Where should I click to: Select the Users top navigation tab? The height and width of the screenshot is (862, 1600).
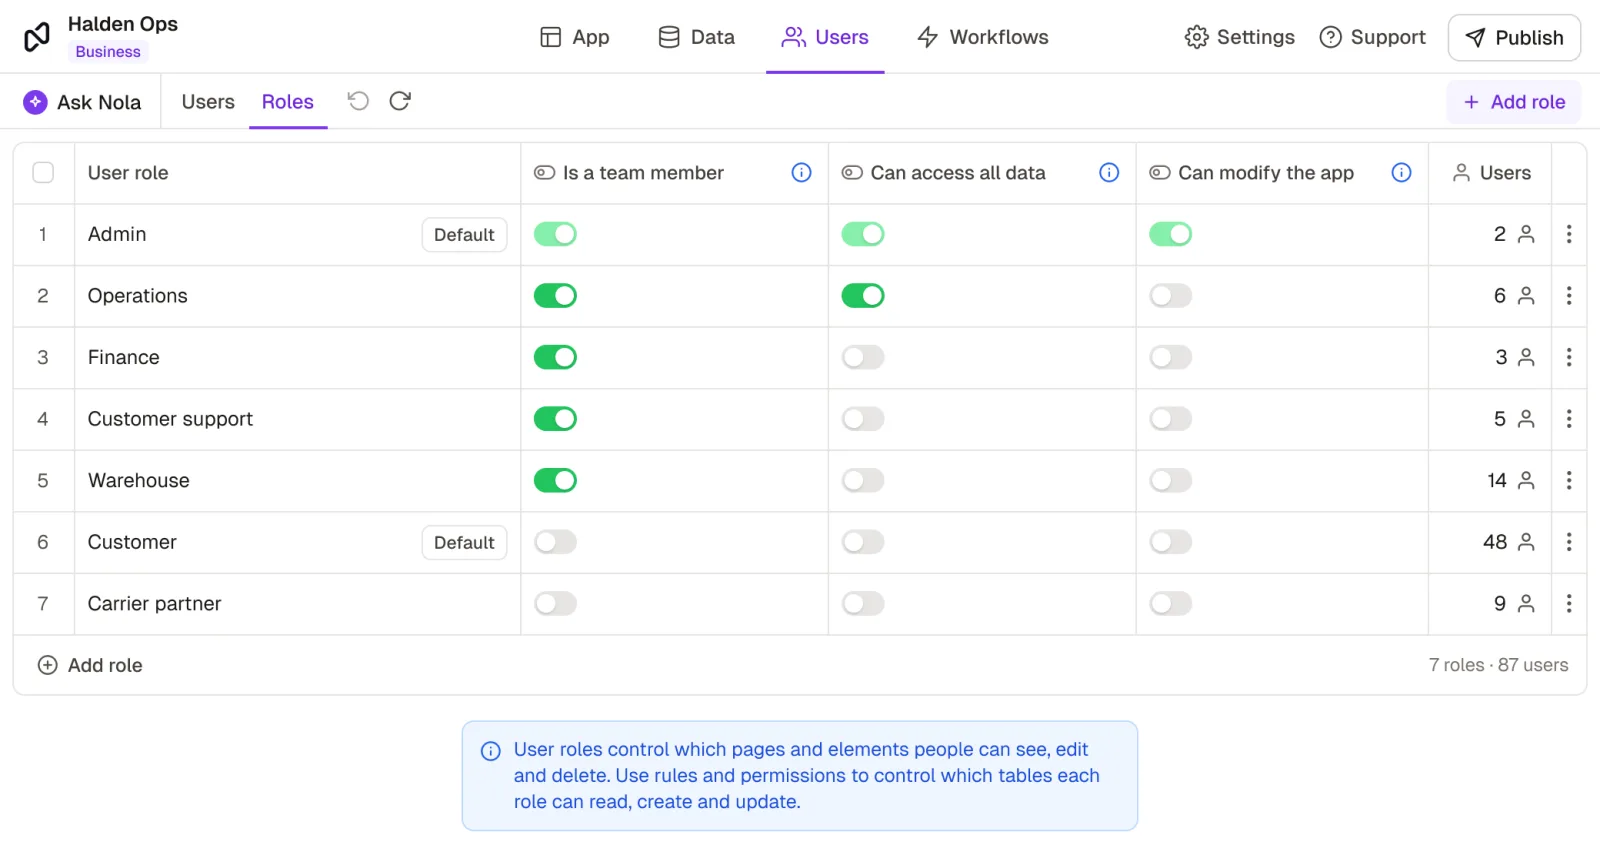825,37
